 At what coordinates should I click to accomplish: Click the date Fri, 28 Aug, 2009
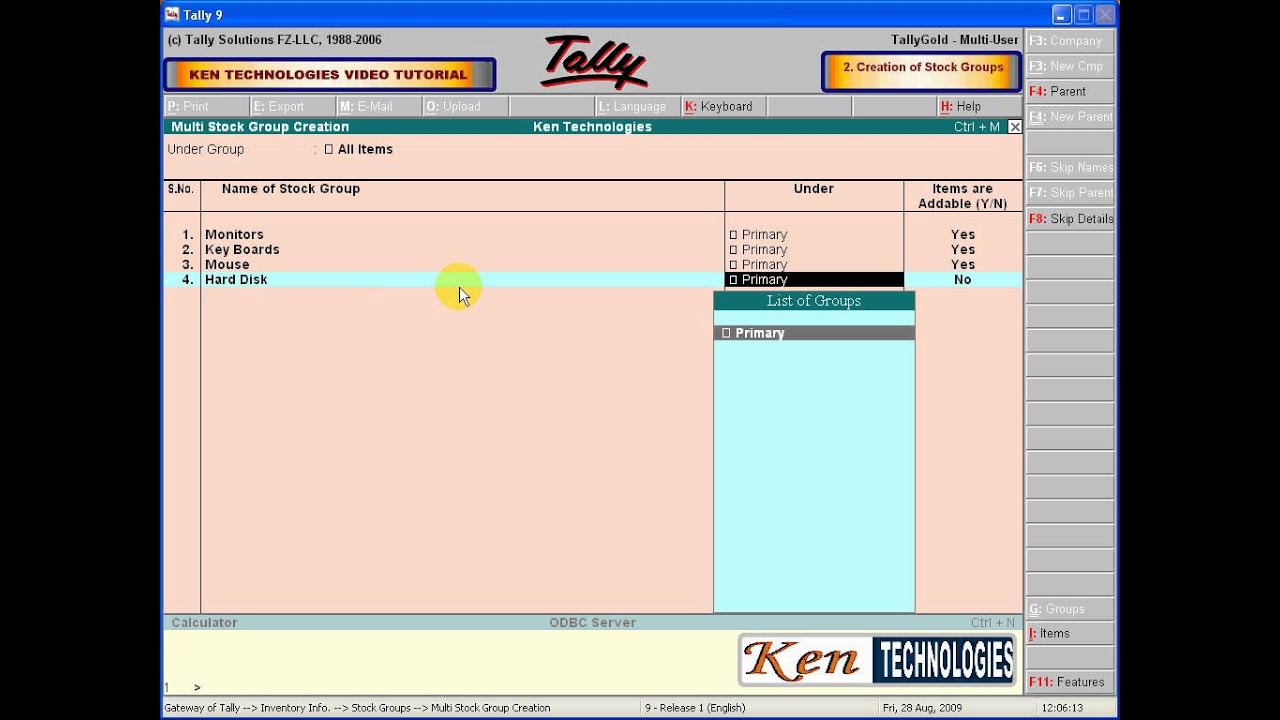coord(922,708)
